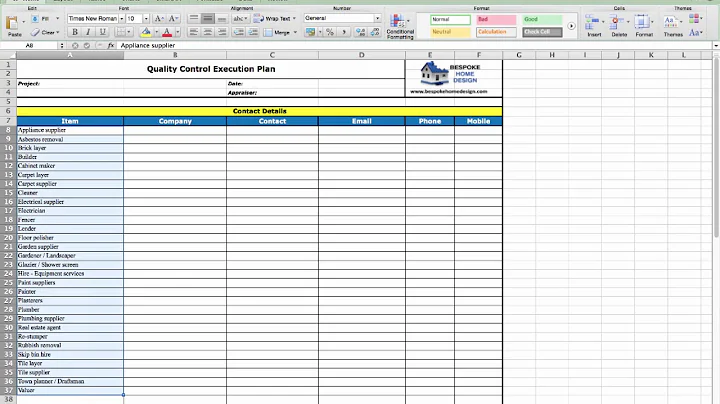Image resolution: width=720 pixels, height=404 pixels.
Task: Select the cell reading Town planner / Draftsman
Action: 70,382
